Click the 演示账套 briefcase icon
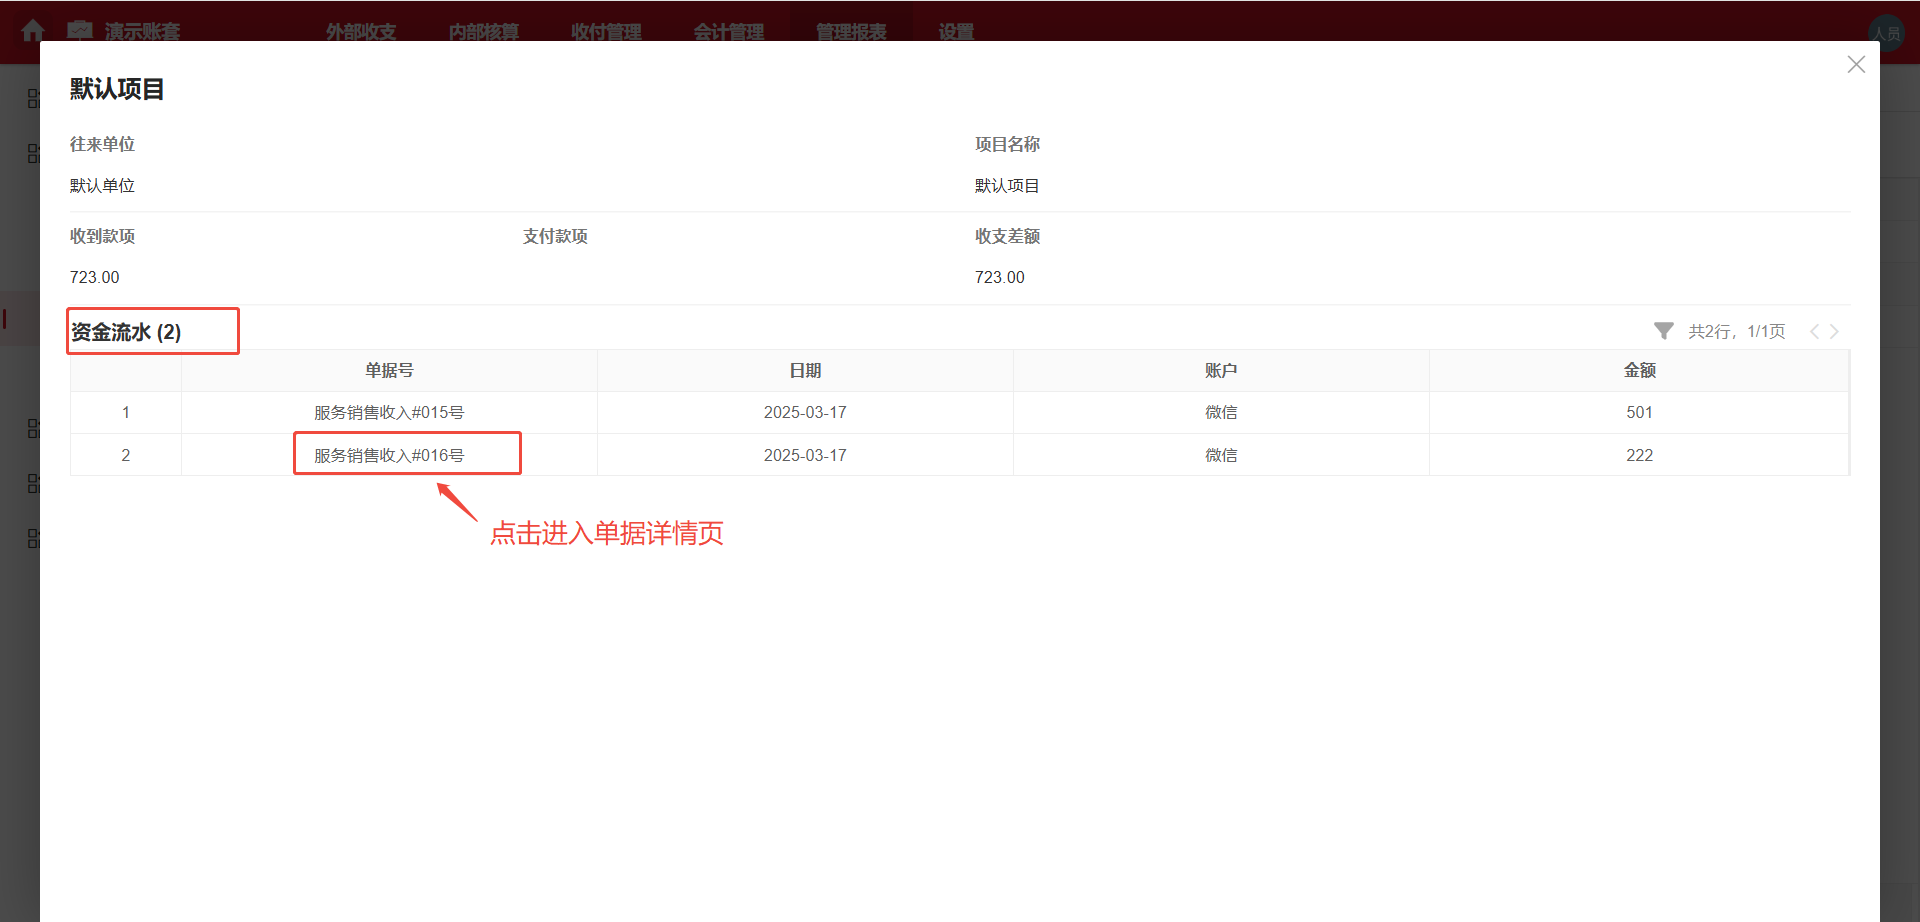 point(80,31)
